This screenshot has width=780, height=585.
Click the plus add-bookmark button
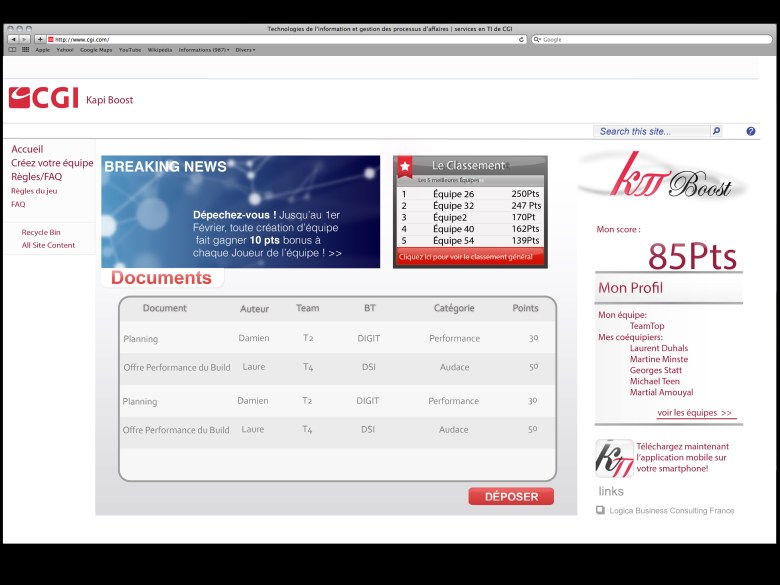pos(40,39)
